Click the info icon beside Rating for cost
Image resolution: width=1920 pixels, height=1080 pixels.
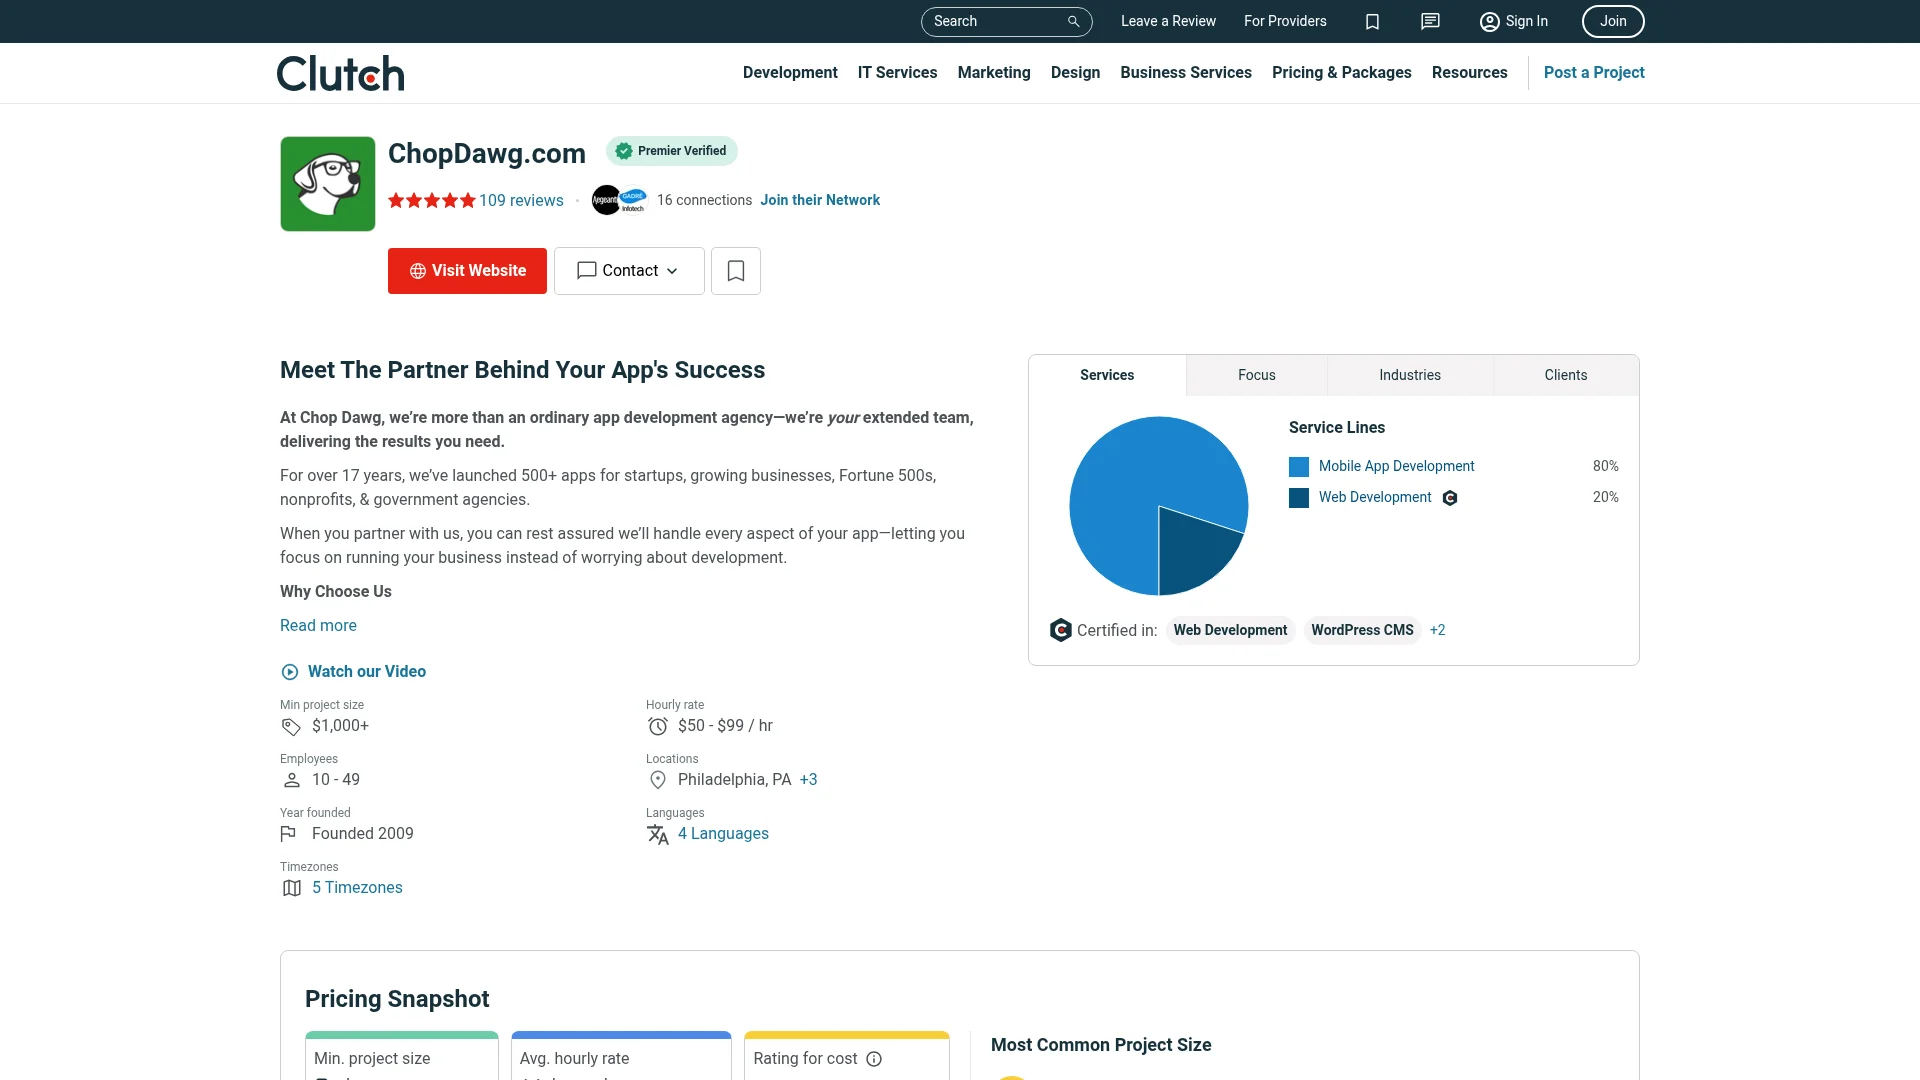(874, 1059)
